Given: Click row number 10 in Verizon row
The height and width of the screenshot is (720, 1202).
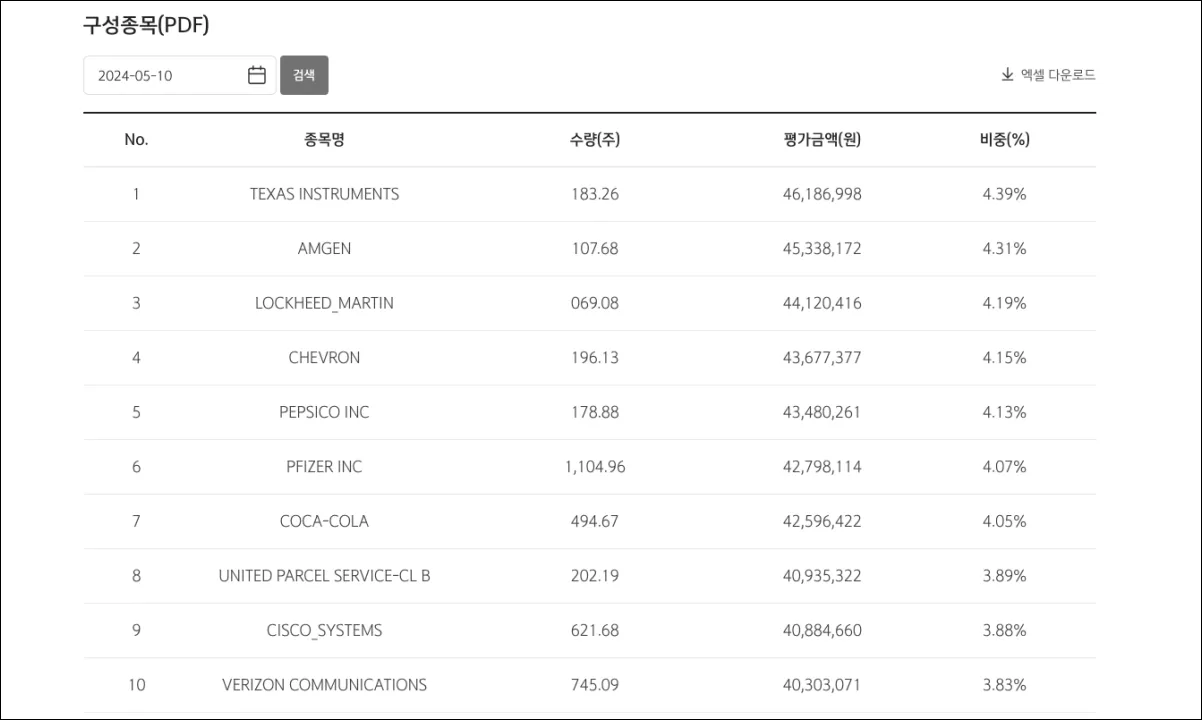Looking at the screenshot, I should (136, 685).
